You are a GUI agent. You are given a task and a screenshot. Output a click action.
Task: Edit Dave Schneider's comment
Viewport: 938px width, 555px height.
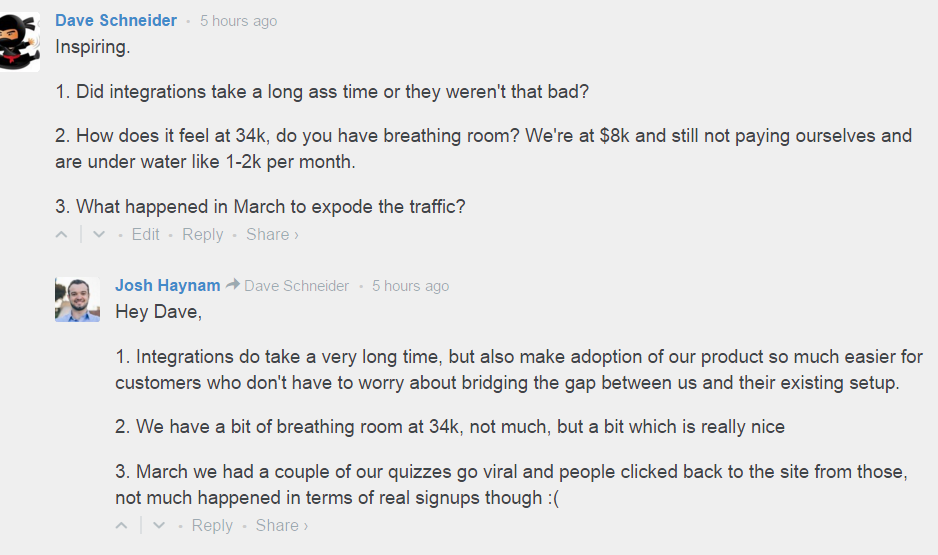145,234
